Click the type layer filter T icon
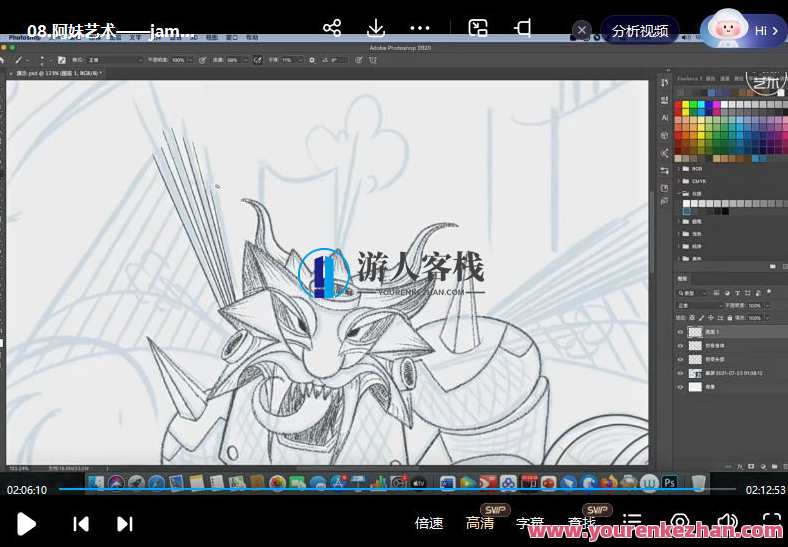The image size is (788, 547). (x=737, y=293)
